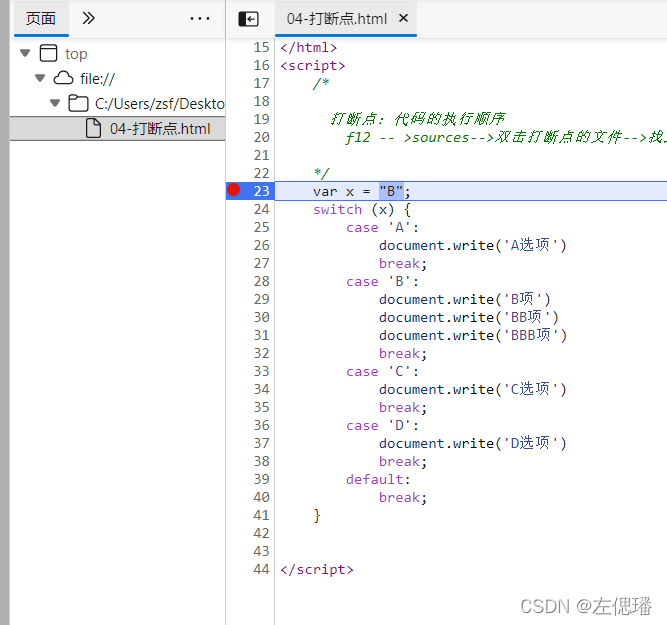Open the 页面 (Page) tab

coord(41,18)
